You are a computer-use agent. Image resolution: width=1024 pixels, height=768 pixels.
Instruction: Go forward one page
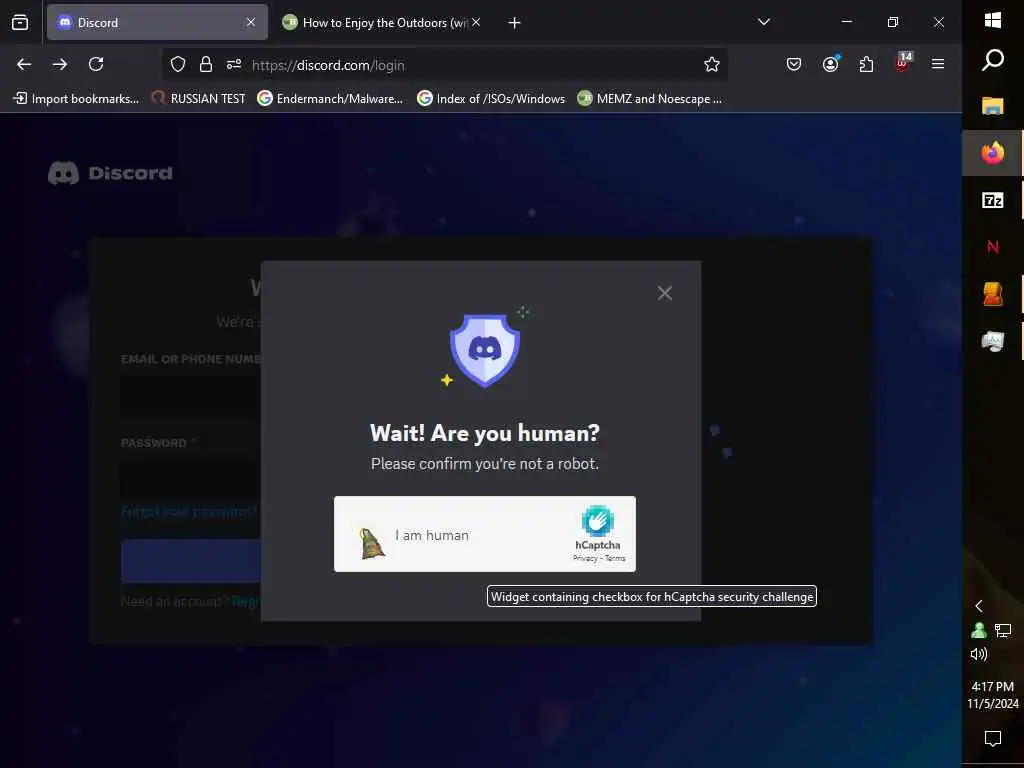click(60, 64)
